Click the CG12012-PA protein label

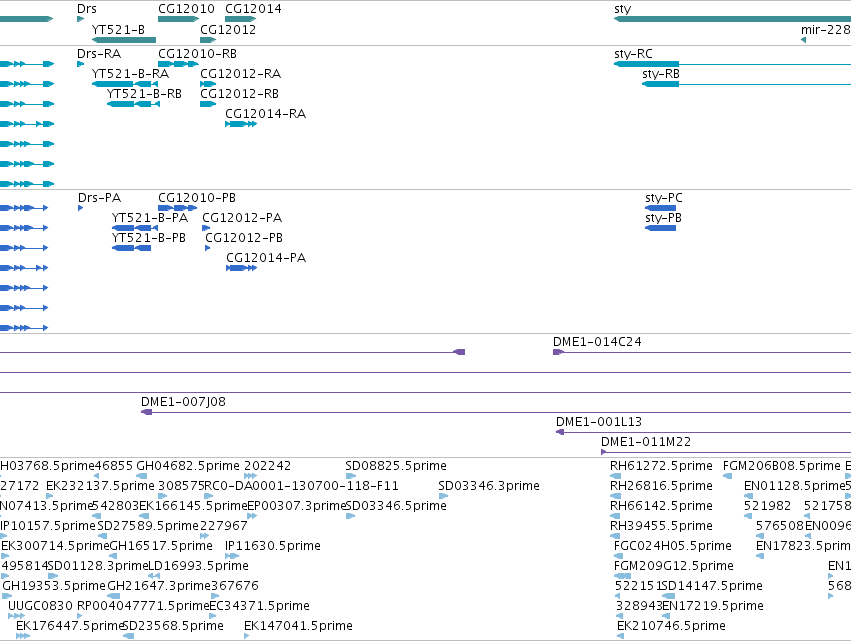coord(242,218)
